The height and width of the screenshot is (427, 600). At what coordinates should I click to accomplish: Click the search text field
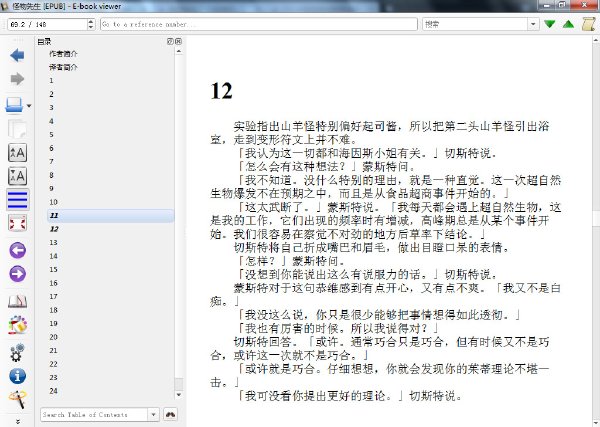click(x=476, y=24)
